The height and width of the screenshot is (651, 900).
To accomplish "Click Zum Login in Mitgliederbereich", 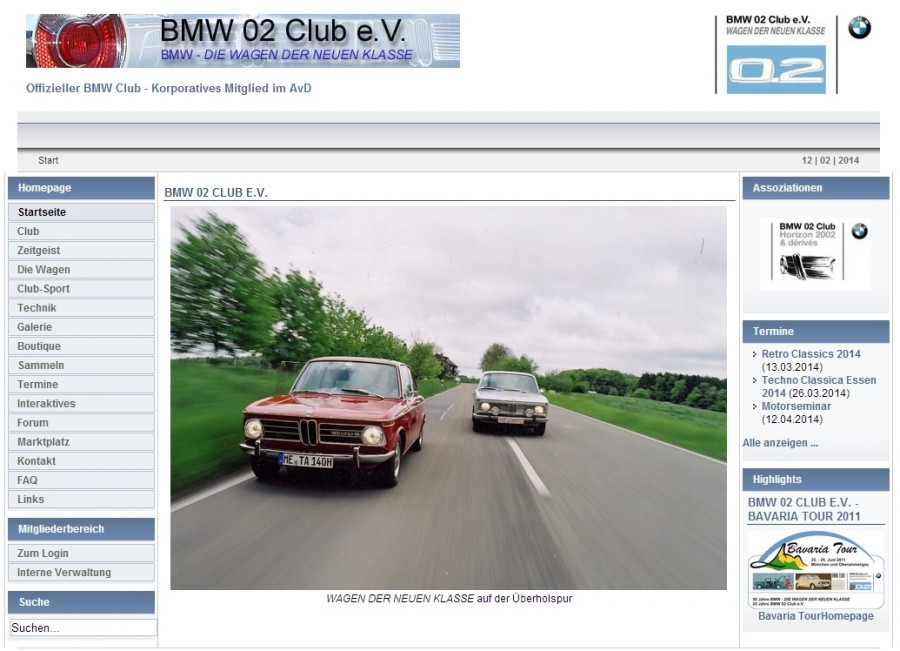I will tap(82, 553).
